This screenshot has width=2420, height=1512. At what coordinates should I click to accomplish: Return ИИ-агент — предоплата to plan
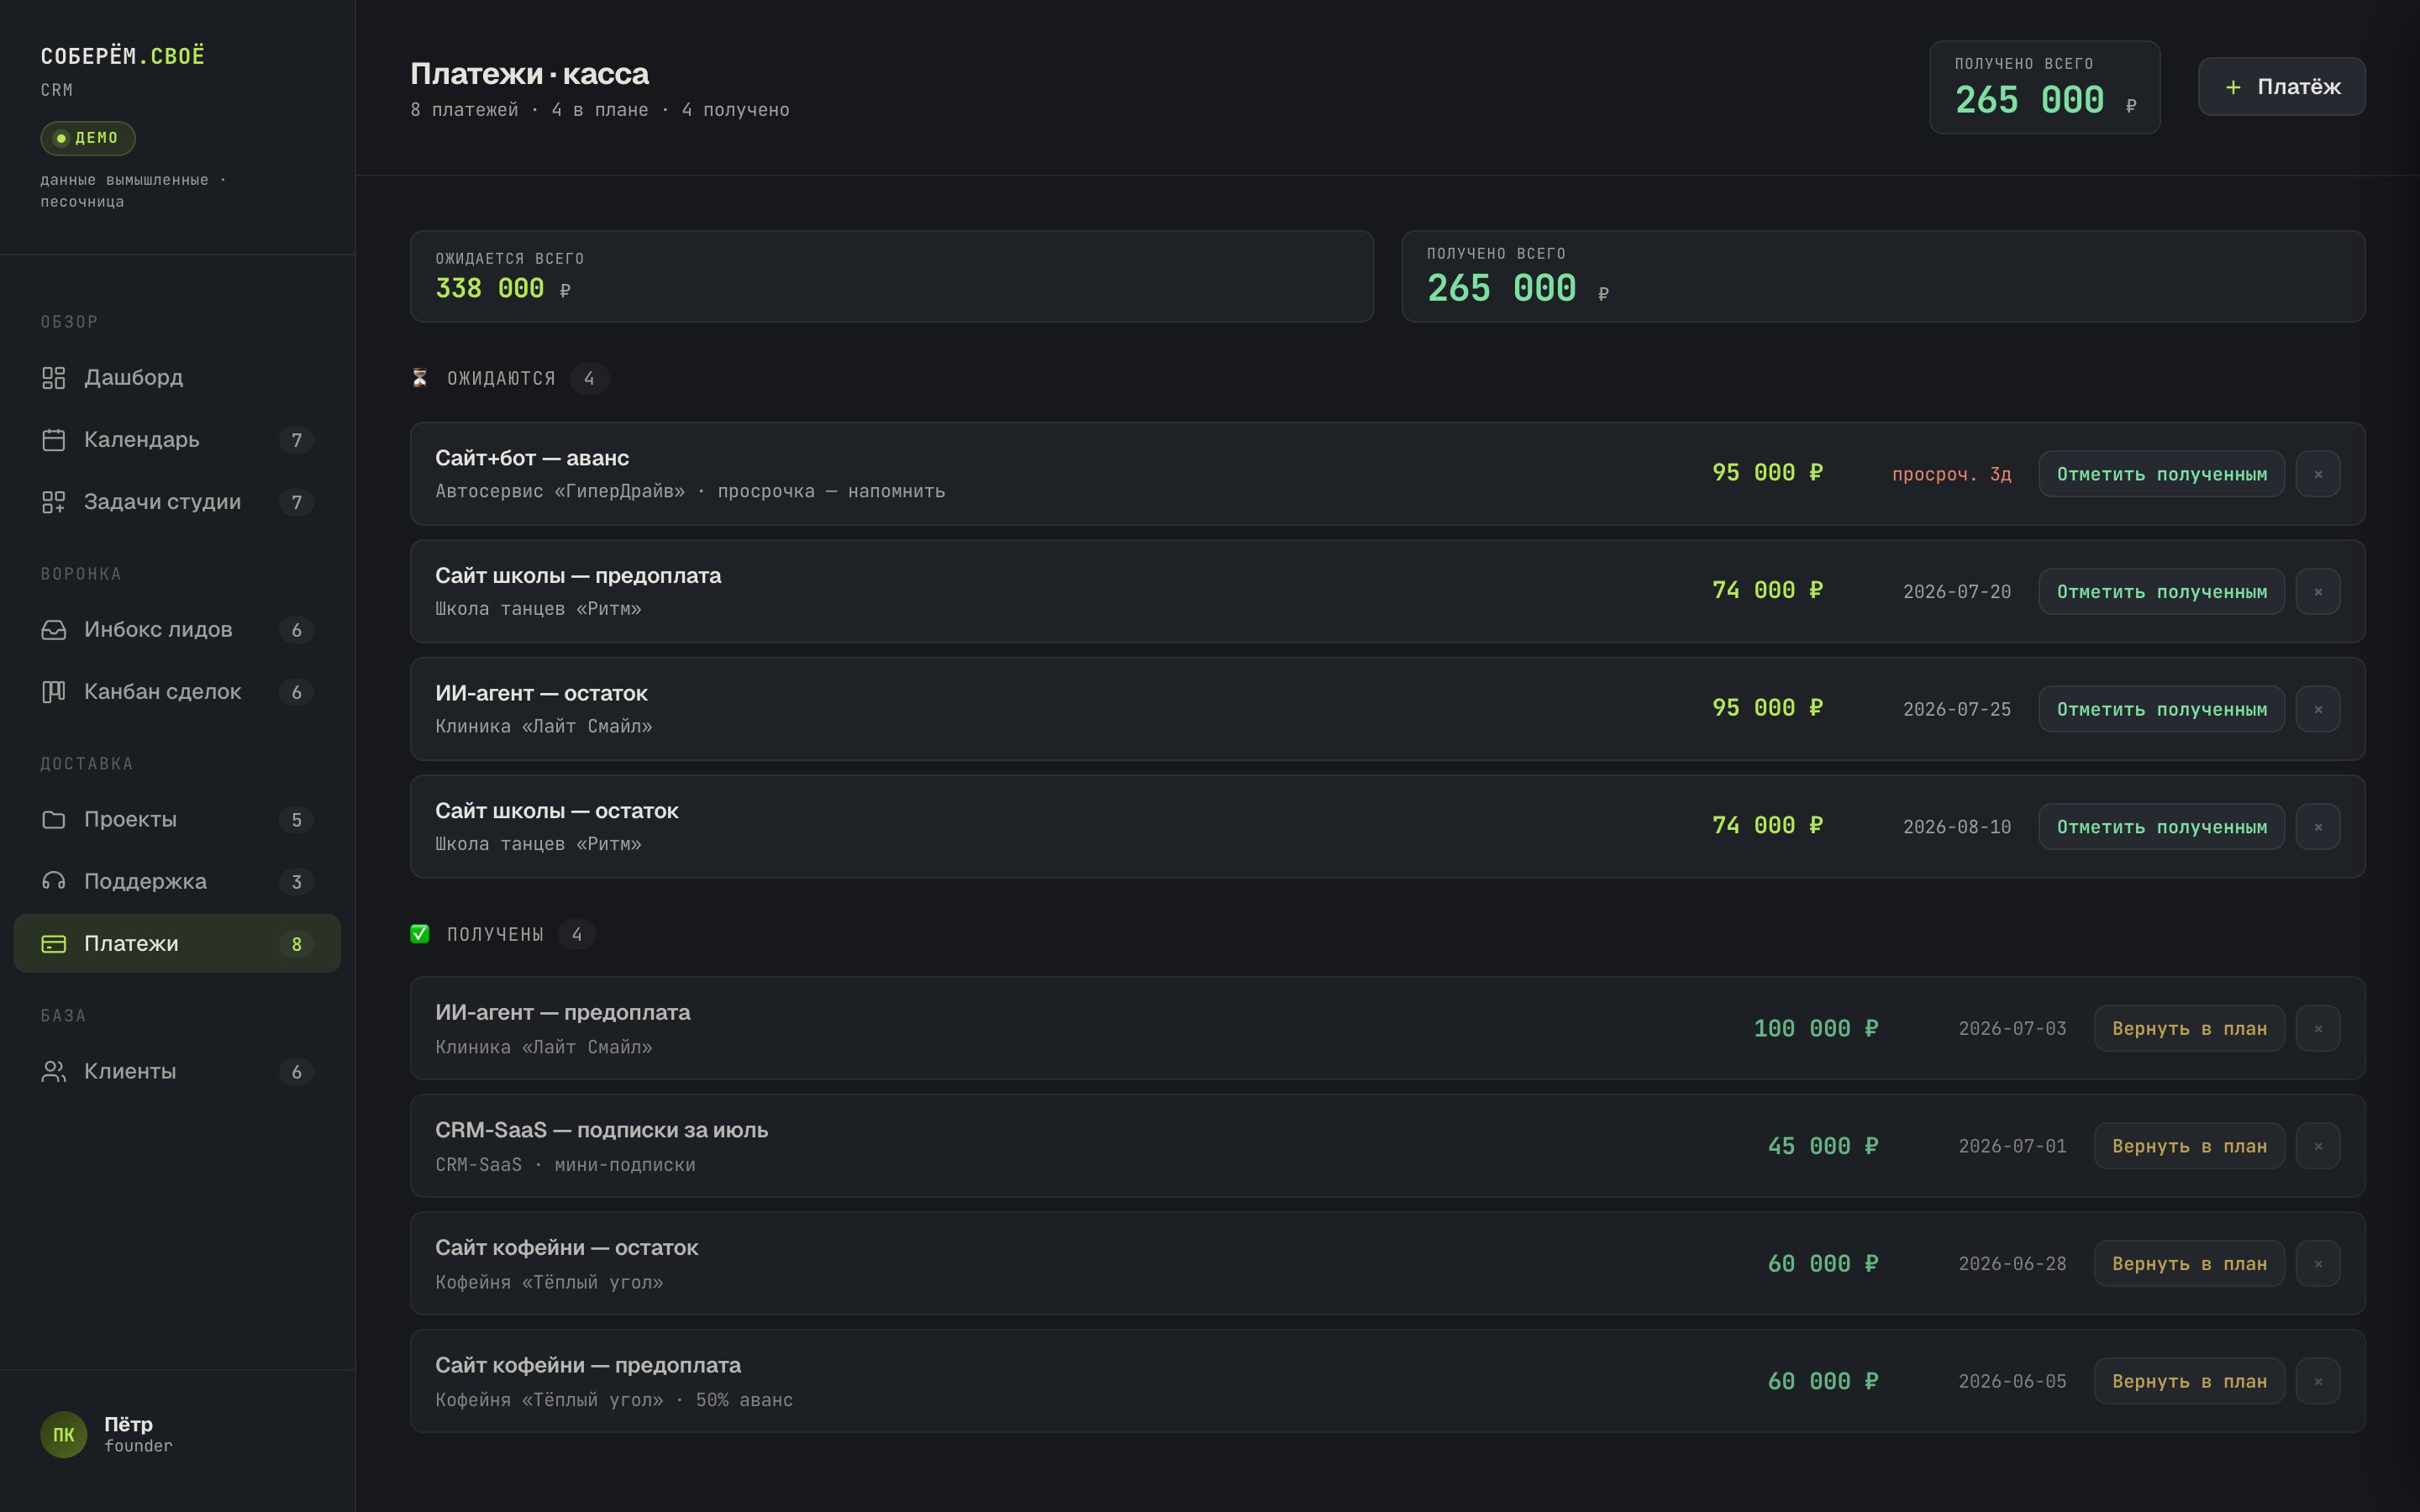click(x=2189, y=1028)
